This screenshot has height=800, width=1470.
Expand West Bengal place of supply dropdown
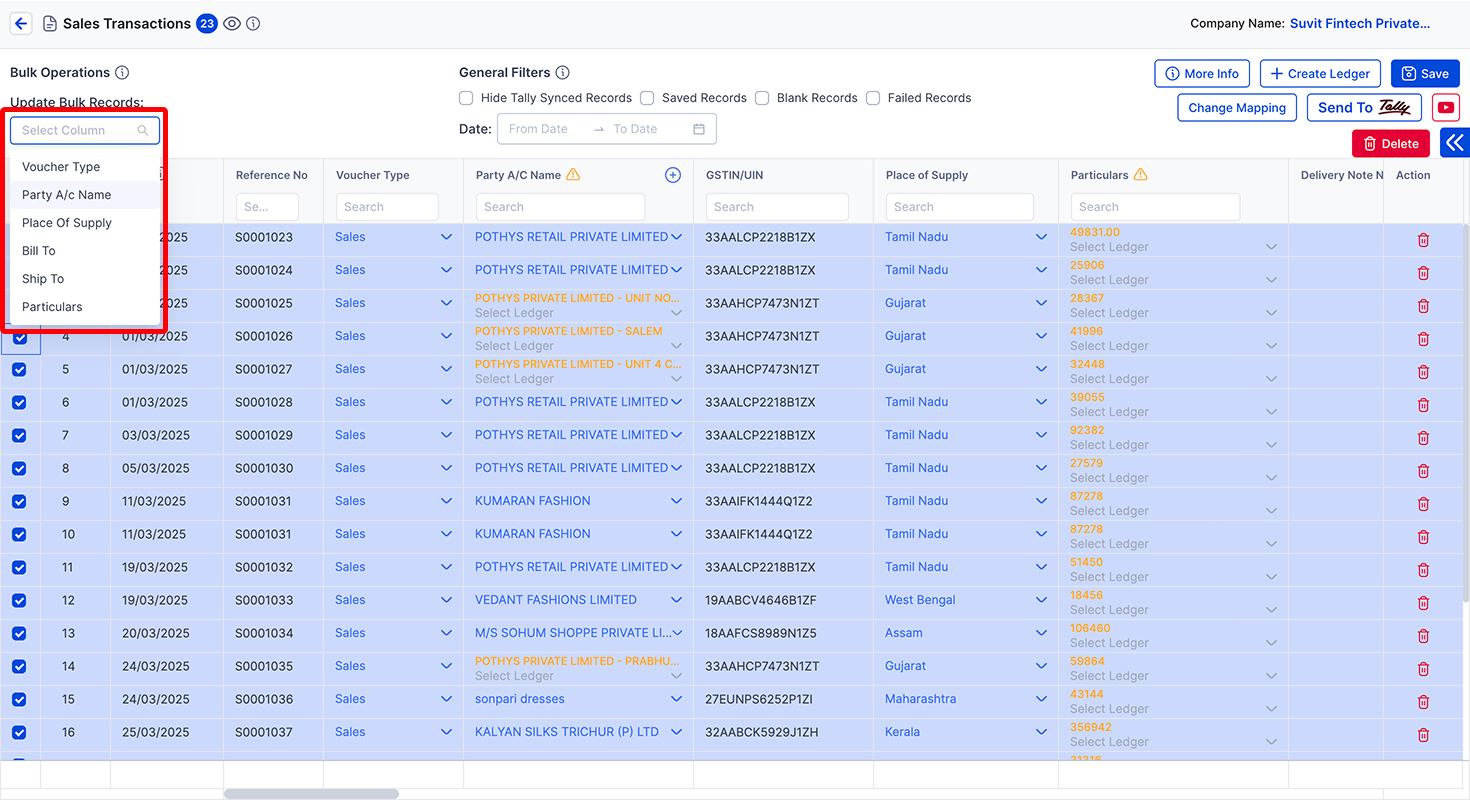point(1042,600)
